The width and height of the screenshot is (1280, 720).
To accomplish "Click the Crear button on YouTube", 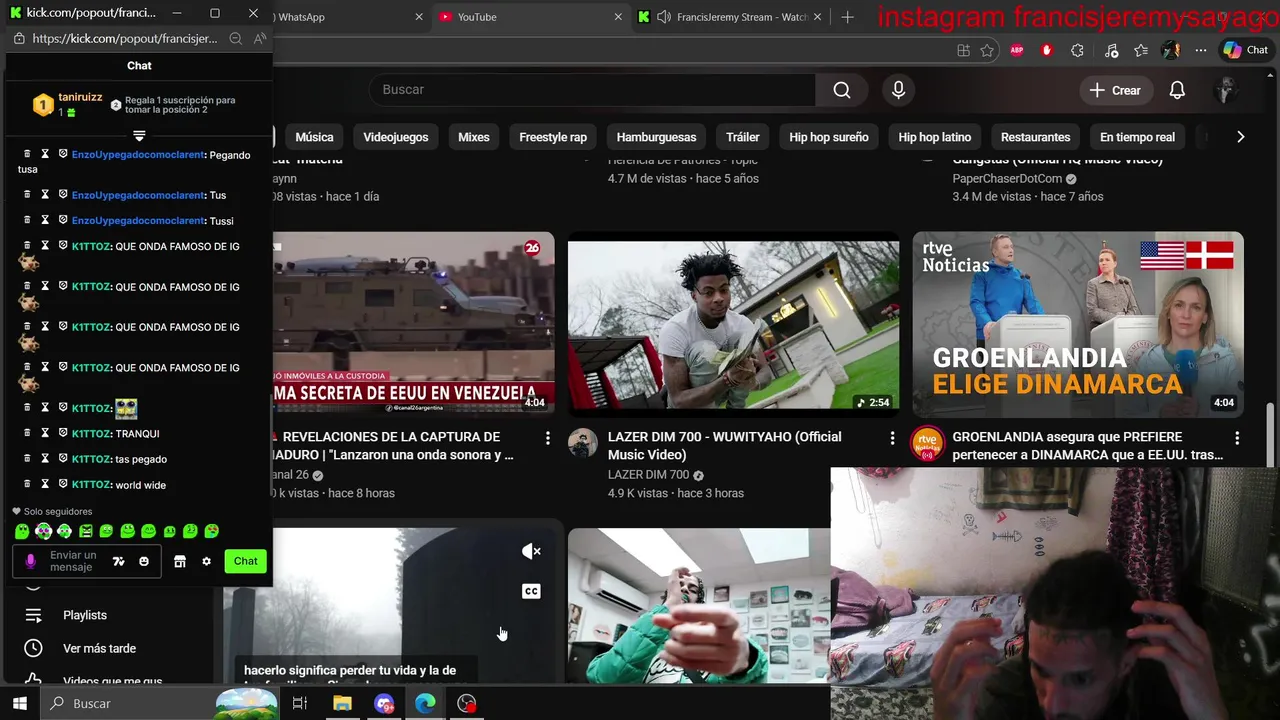I will (1114, 90).
